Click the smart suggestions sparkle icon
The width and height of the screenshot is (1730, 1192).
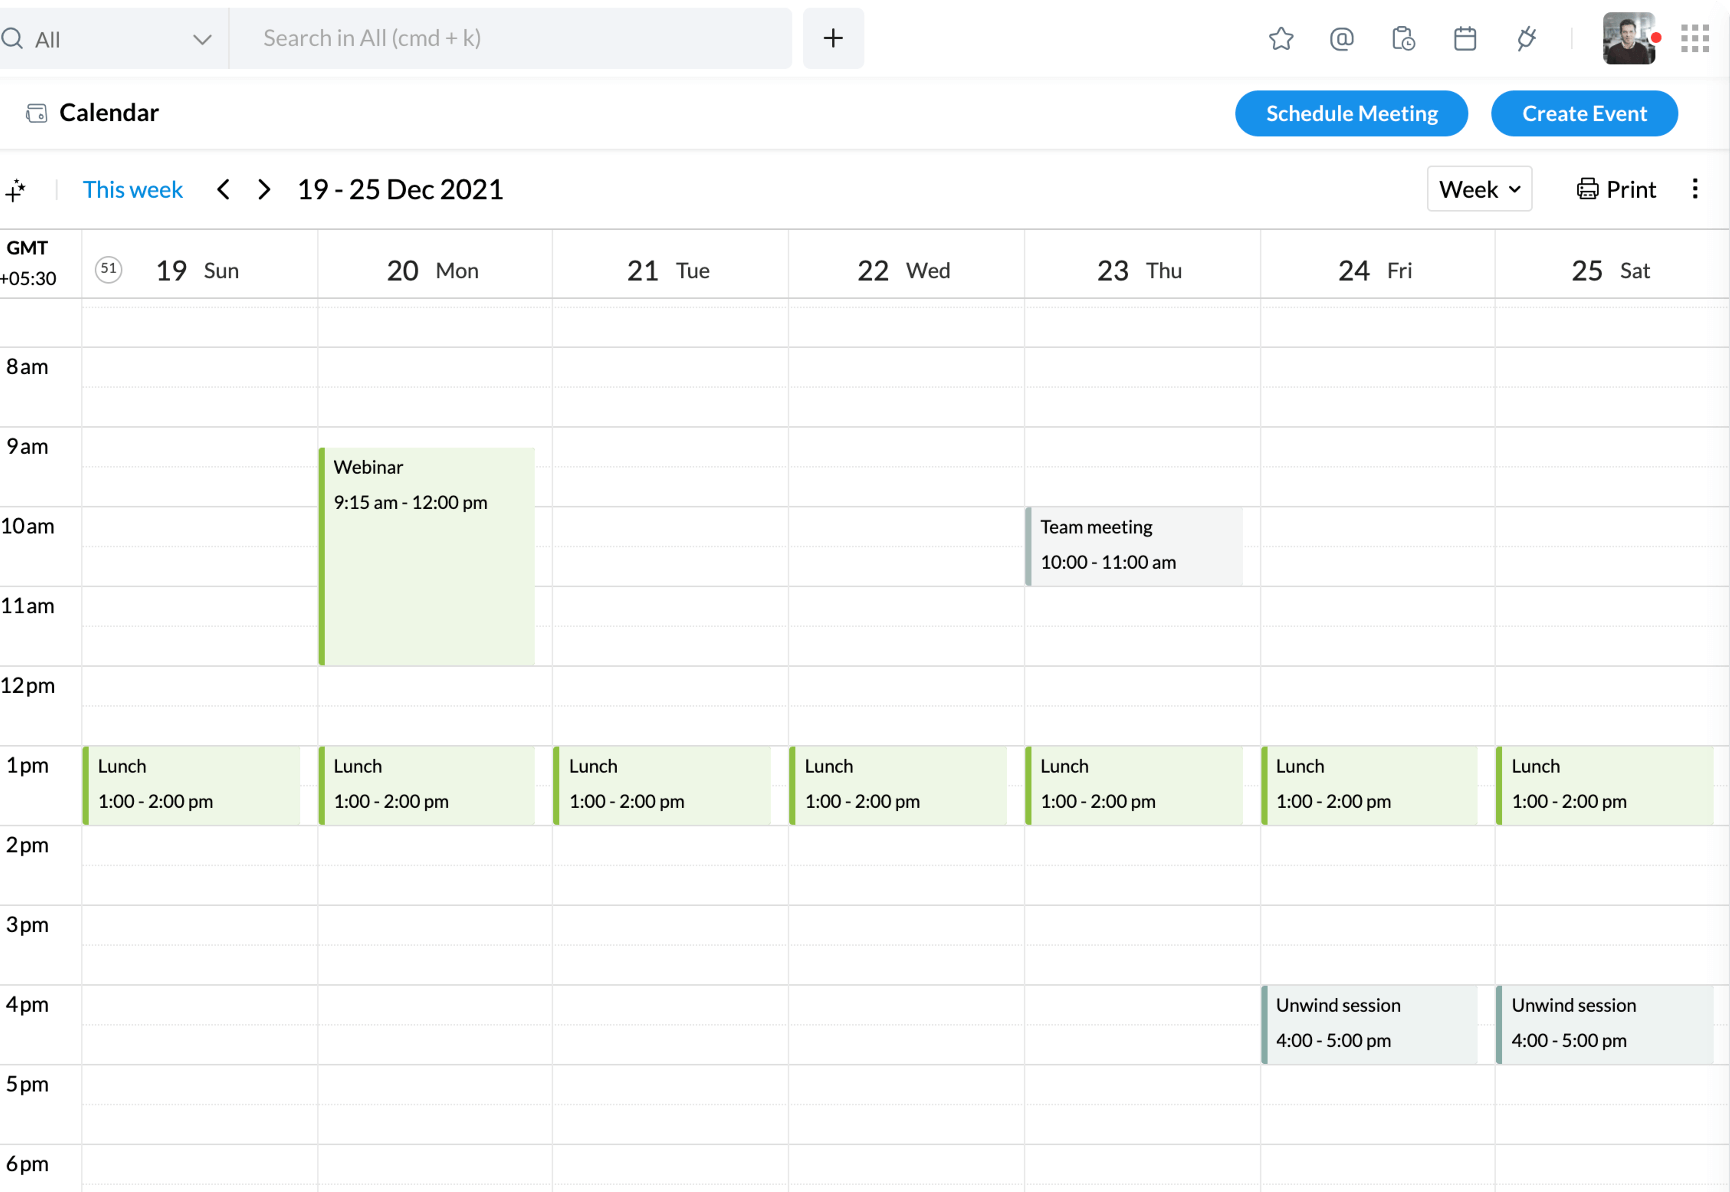17,189
